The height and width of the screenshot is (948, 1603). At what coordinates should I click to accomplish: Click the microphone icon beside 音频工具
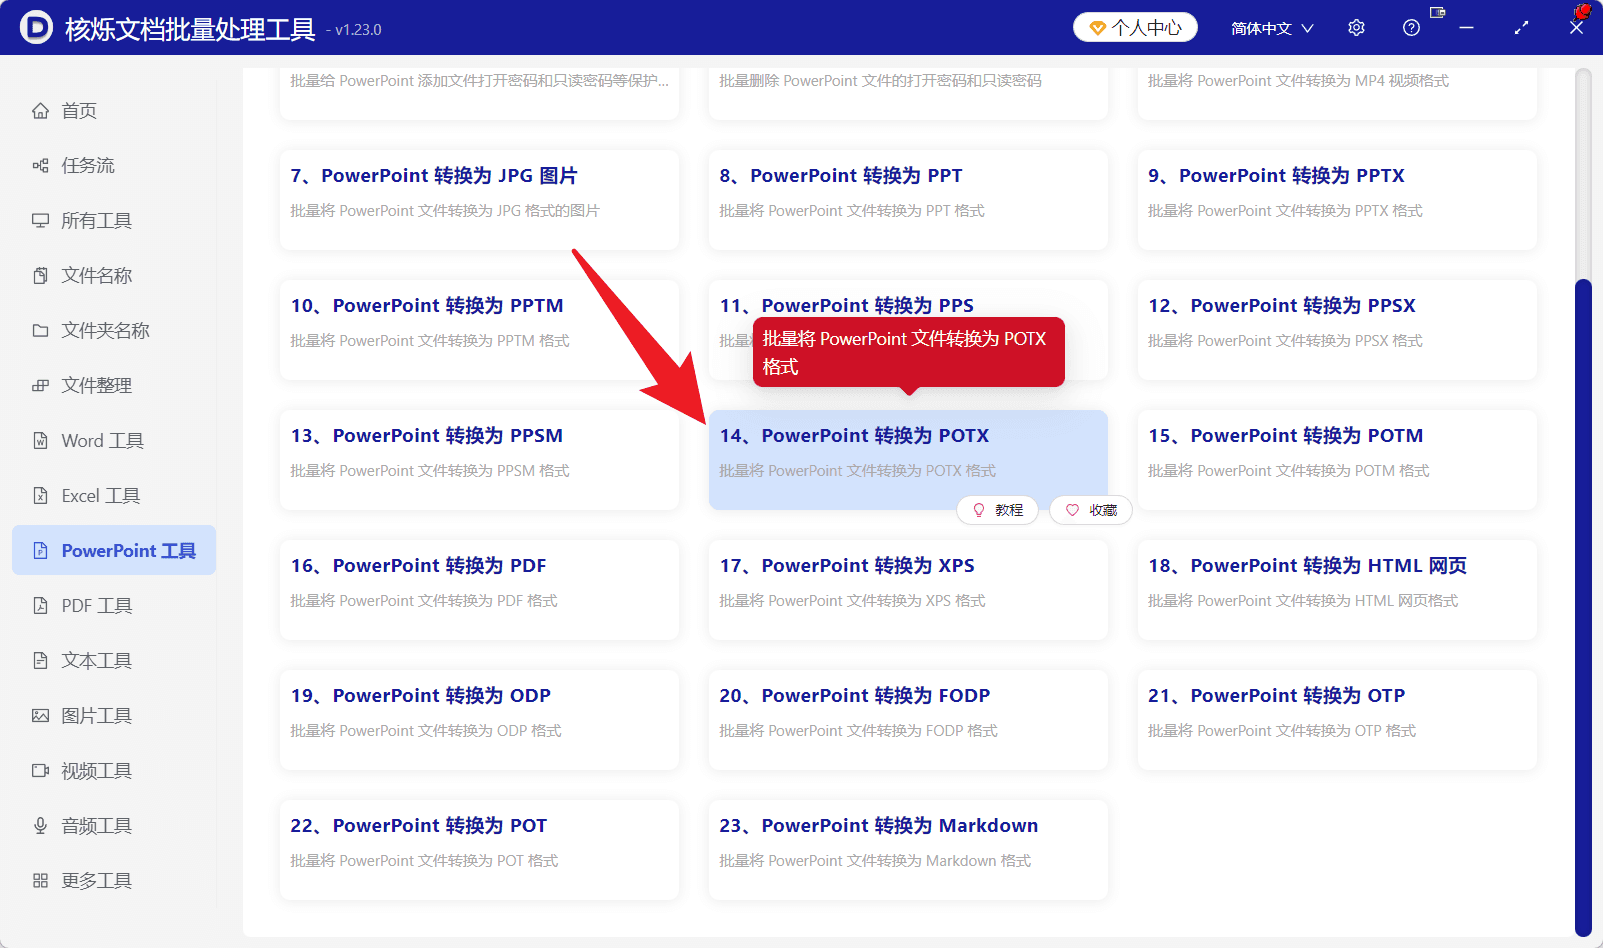[40, 826]
